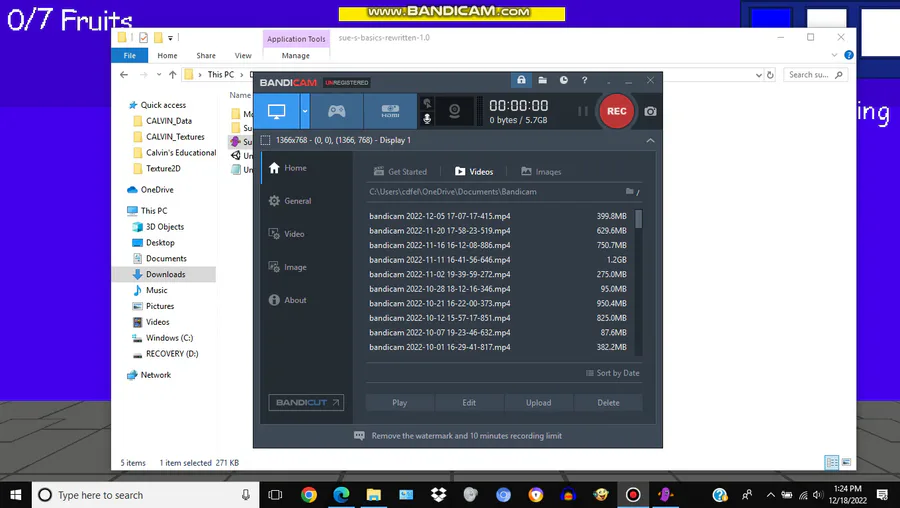Expand File Explorer ribbon chevron

pyautogui.click(x=834, y=55)
